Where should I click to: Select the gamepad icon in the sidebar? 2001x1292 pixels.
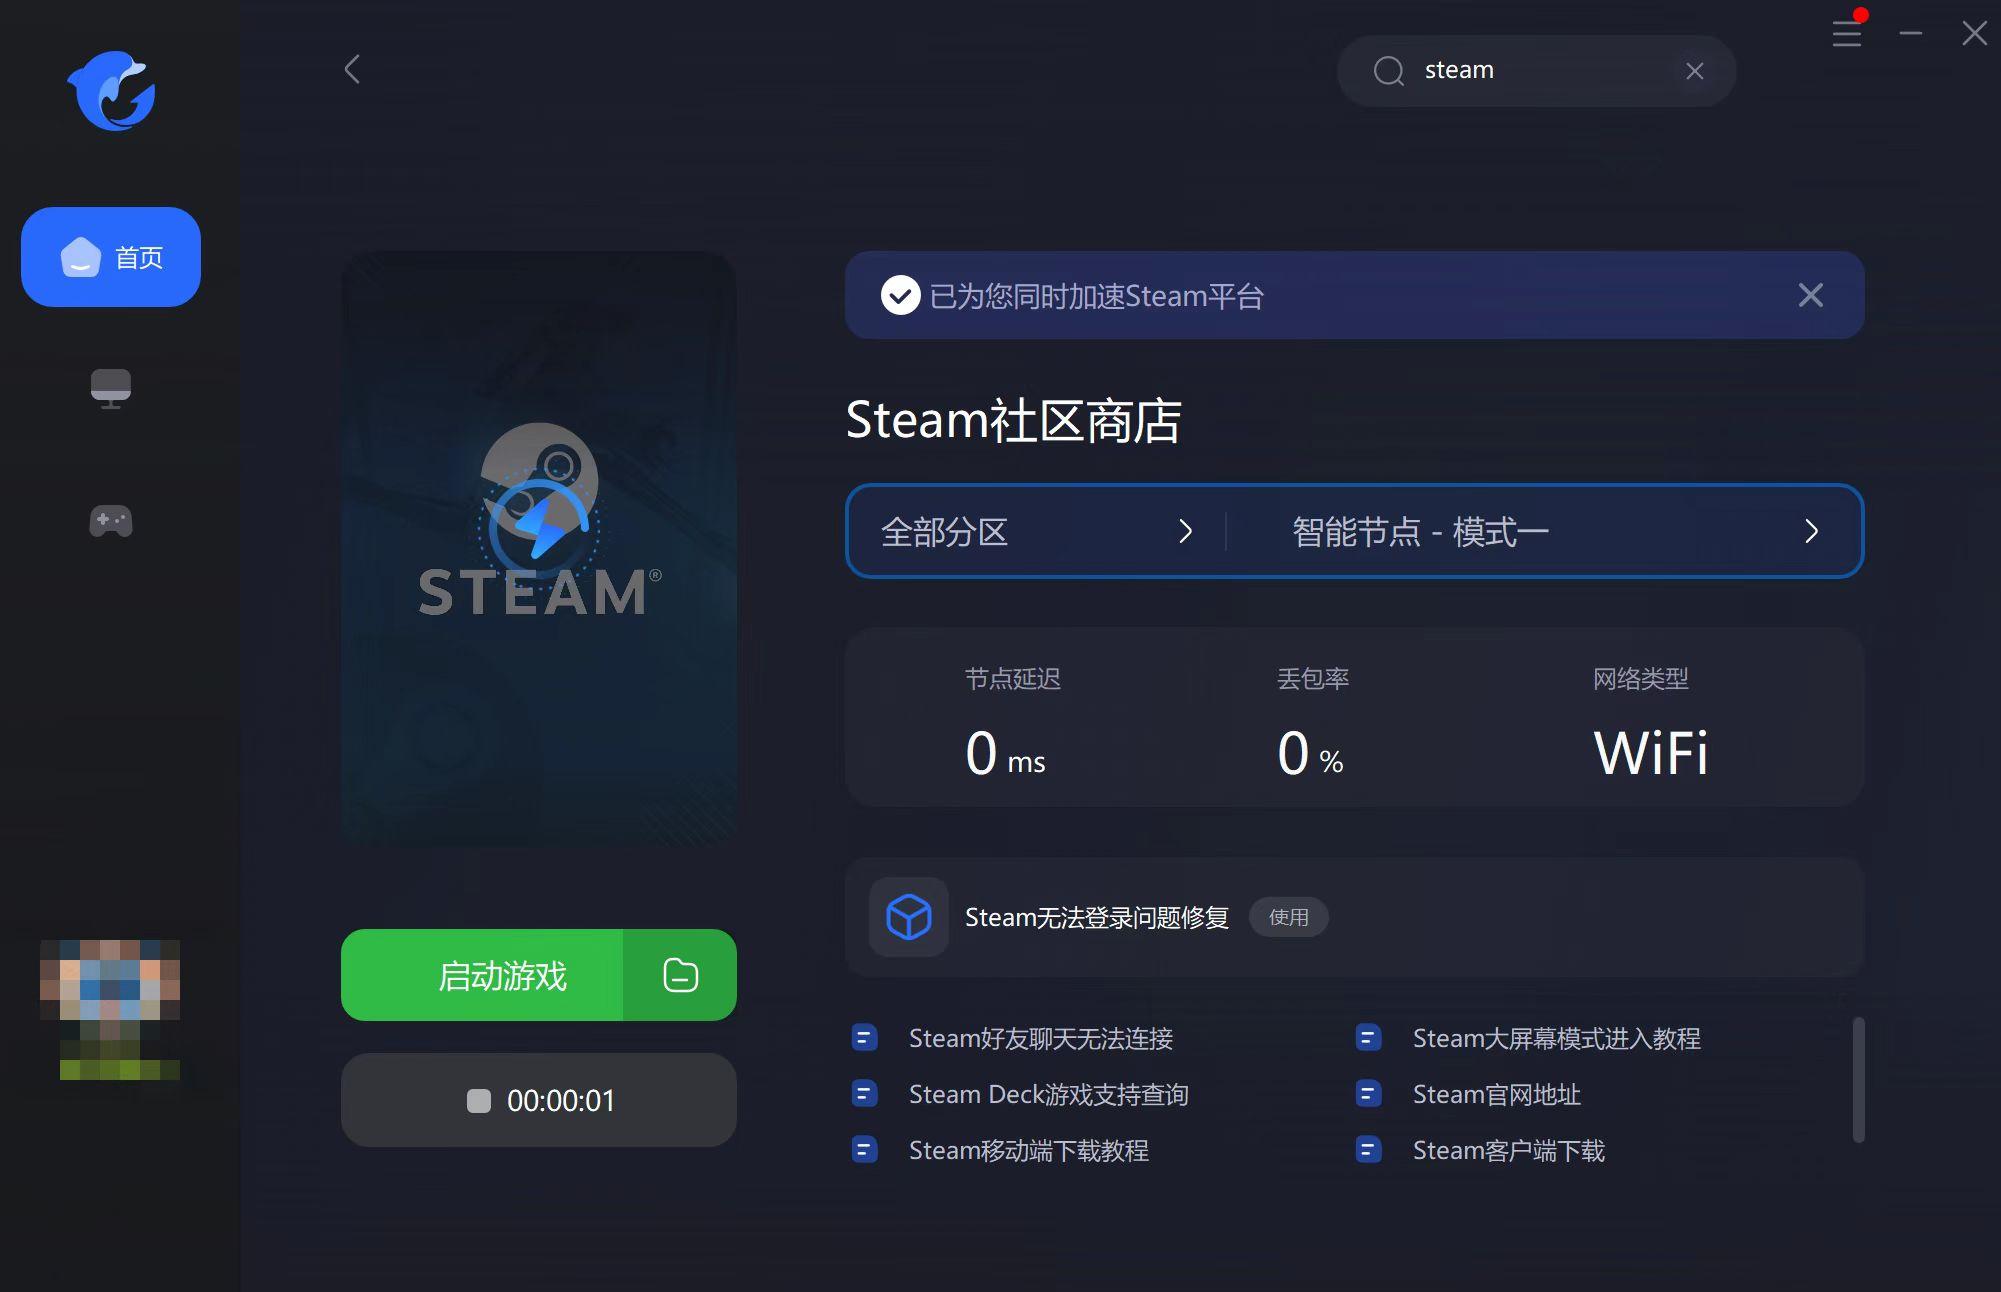click(110, 521)
